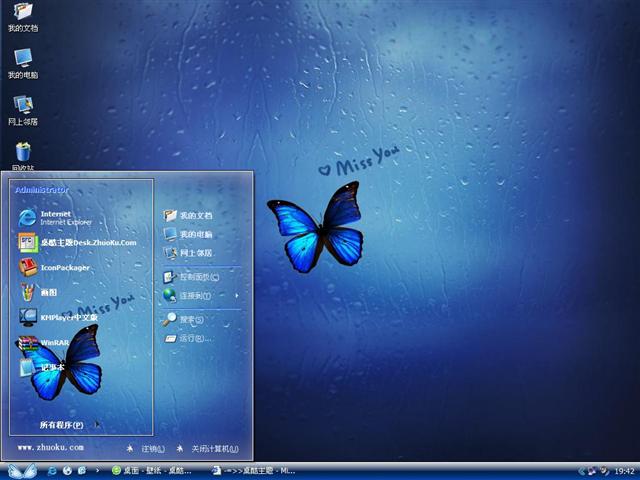
Task: Expand hidden system tray icons arrow
Action: 581,471
